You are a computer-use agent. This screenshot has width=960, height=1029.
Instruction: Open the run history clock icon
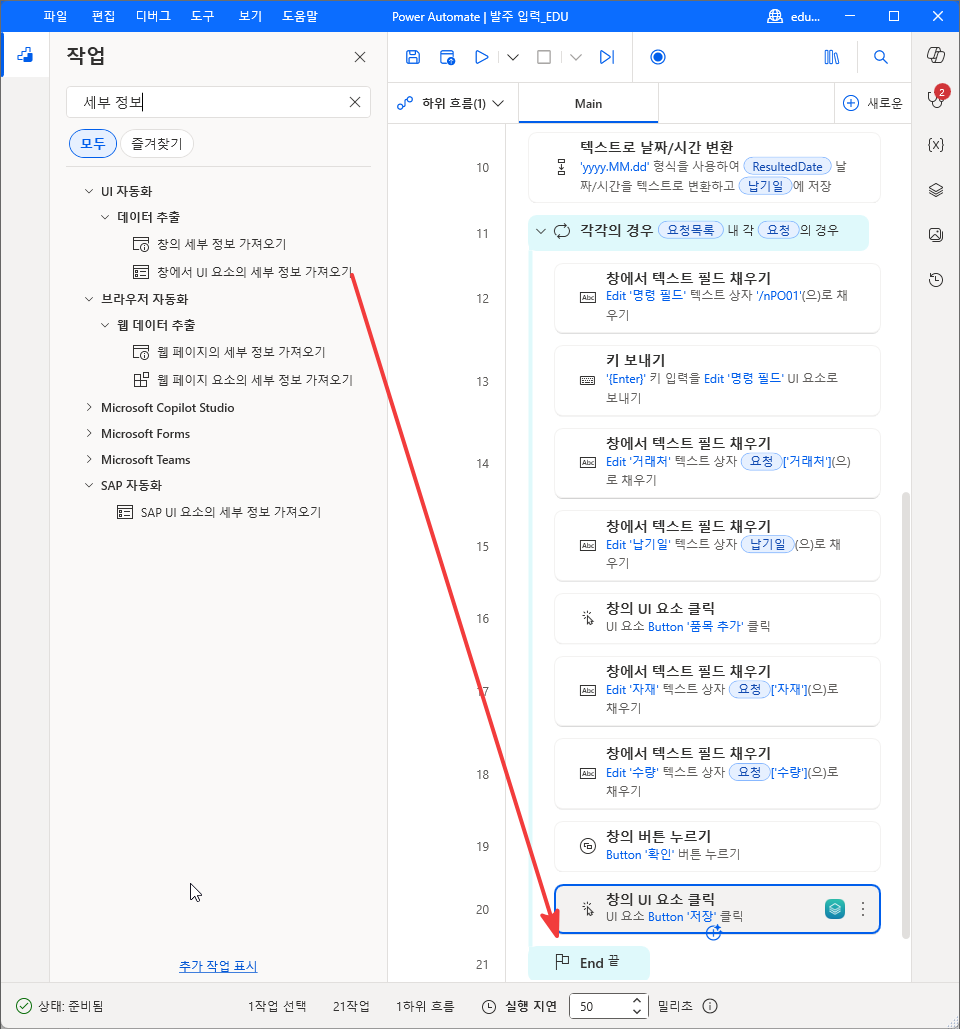click(936, 280)
